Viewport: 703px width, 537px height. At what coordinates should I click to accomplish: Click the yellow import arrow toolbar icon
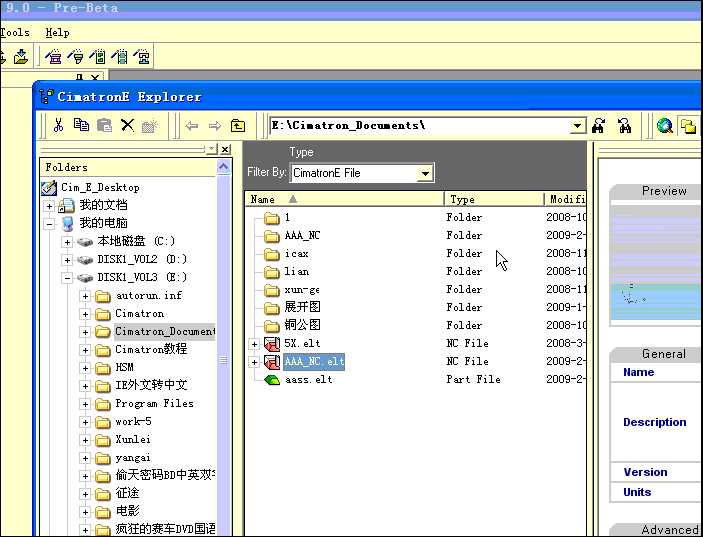coord(21,56)
